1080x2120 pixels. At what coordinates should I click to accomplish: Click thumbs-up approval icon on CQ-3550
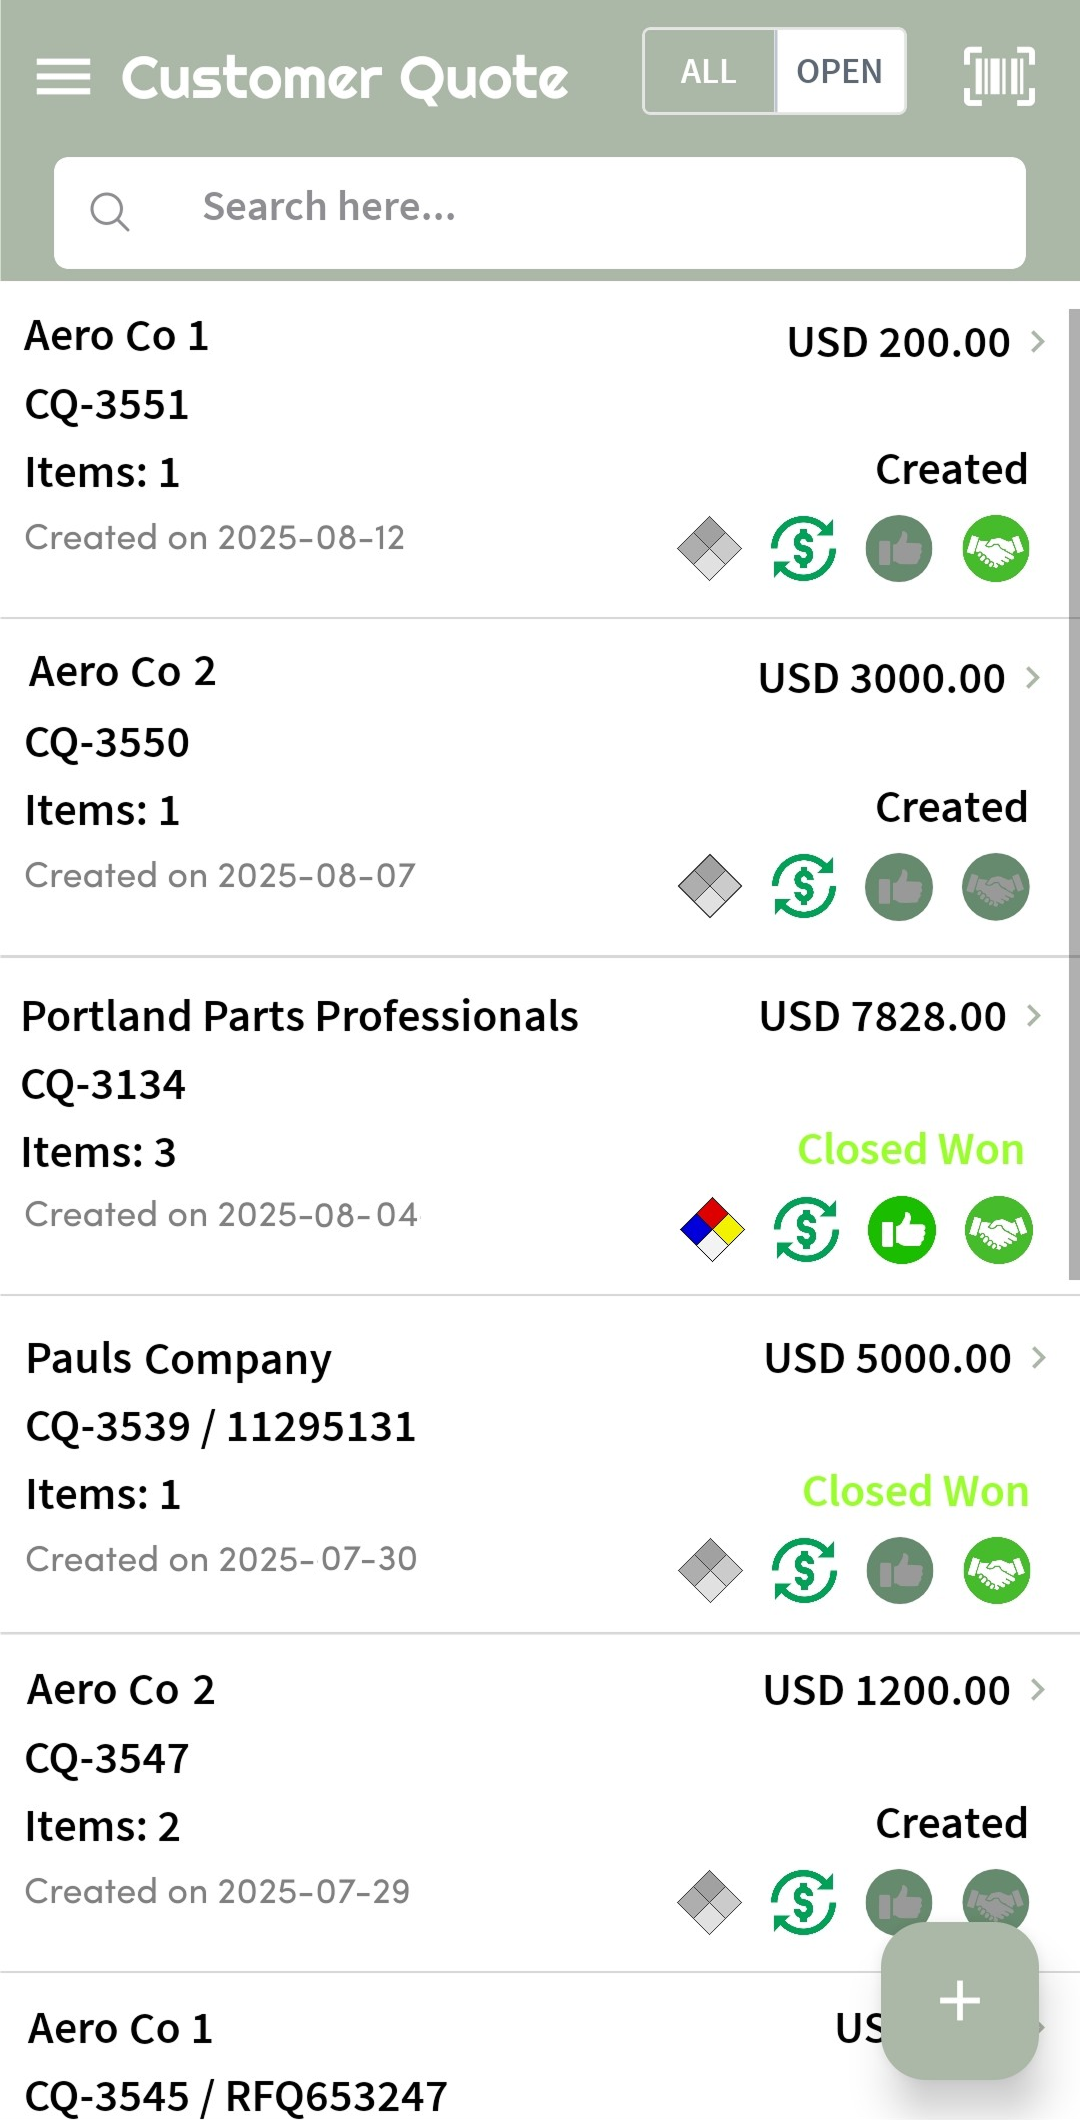pyautogui.click(x=899, y=887)
